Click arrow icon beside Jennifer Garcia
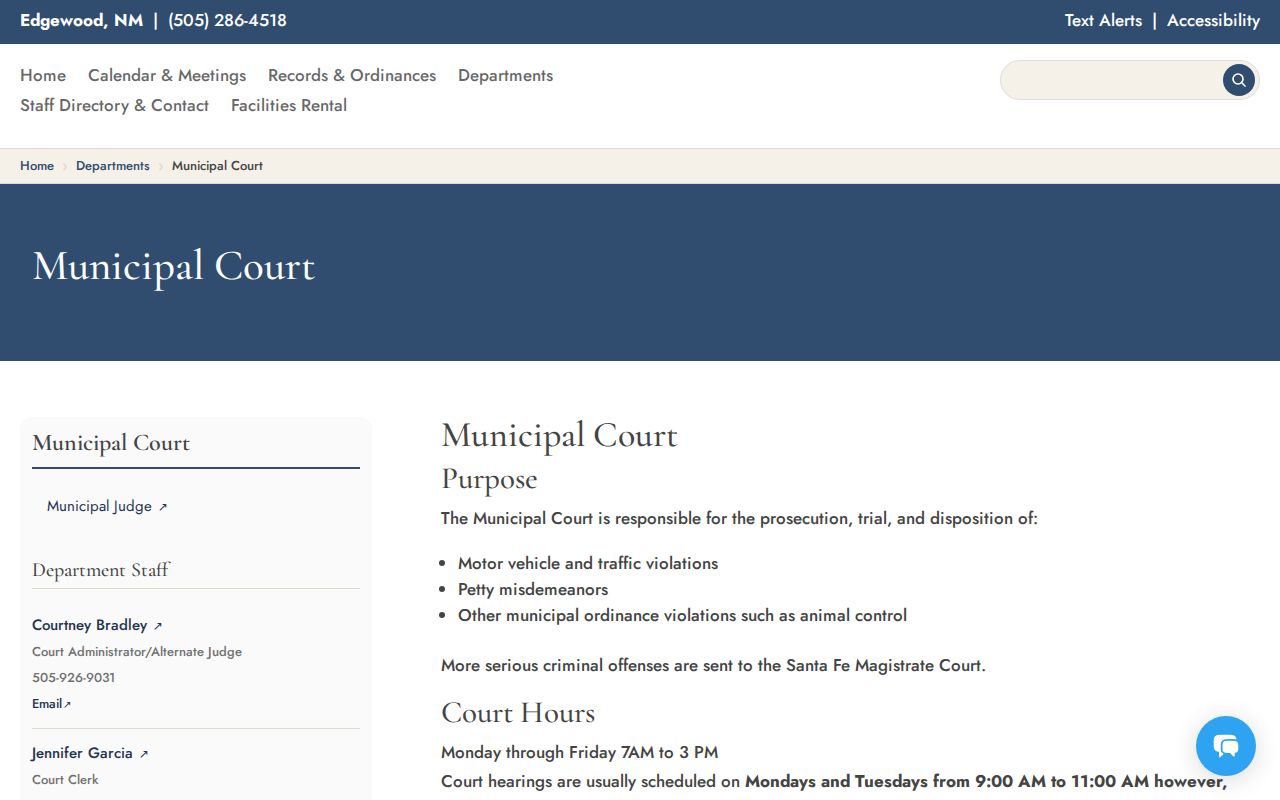The height and width of the screenshot is (800, 1280). tap(144, 754)
